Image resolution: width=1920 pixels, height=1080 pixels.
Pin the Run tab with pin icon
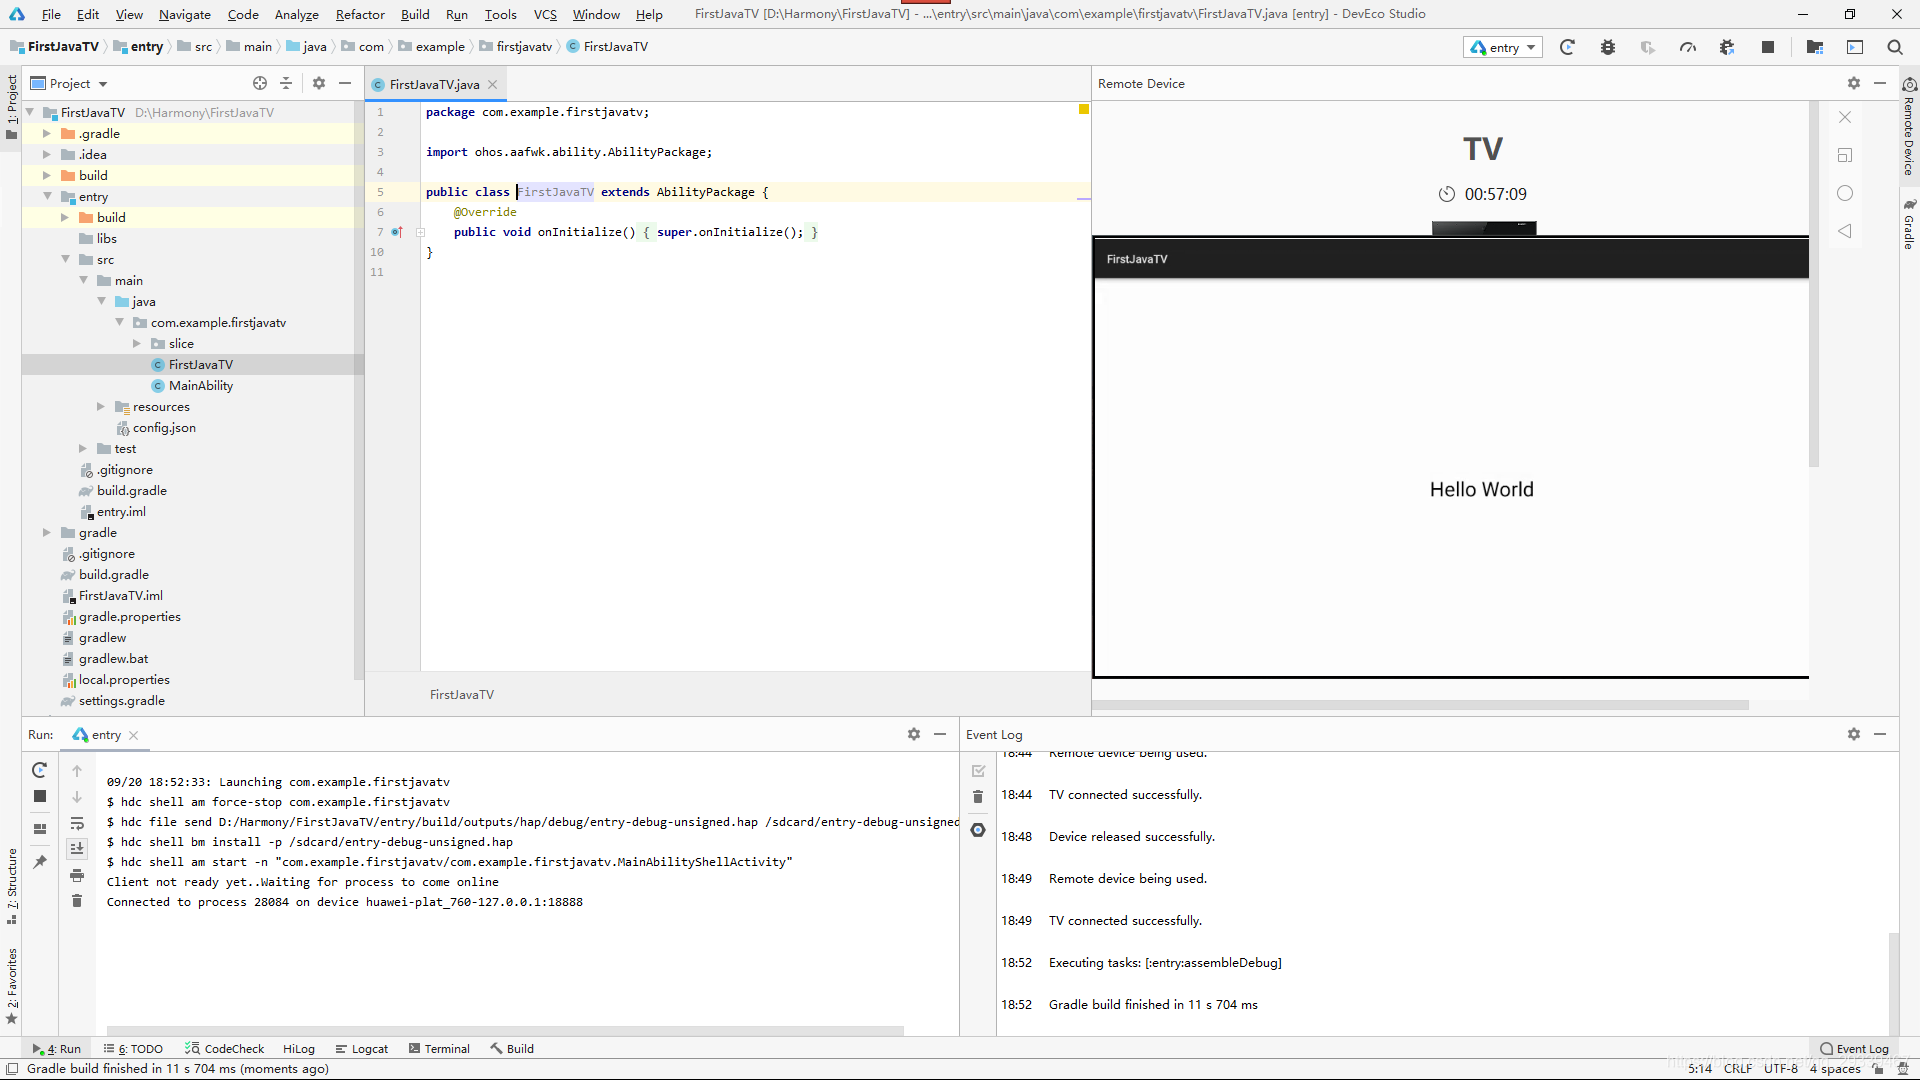pyautogui.click(x=40, y=862)
